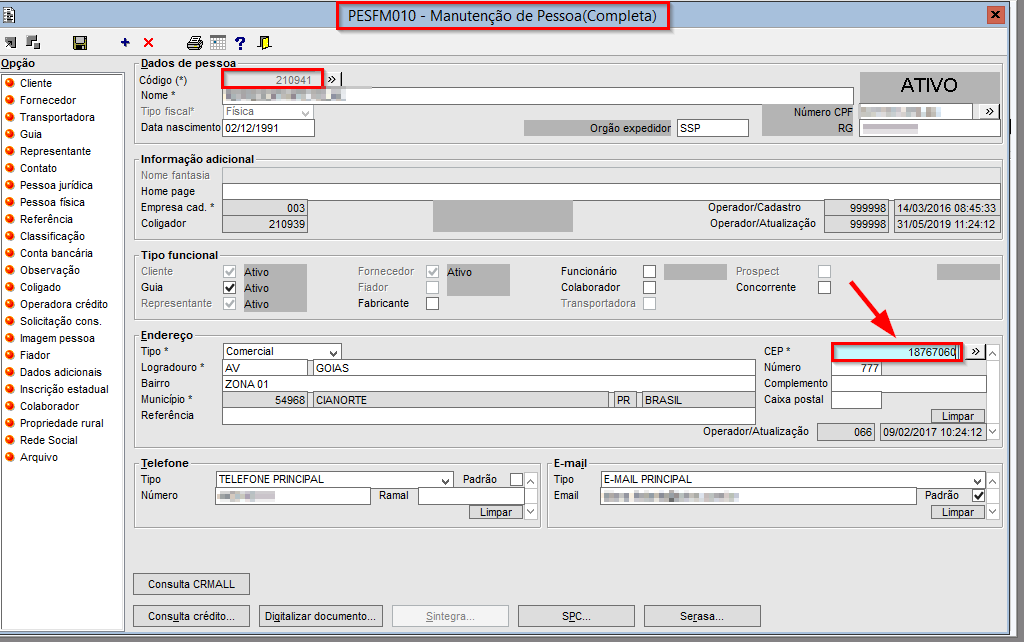
Task: Toggle the Funcionário checkbox
Action: pyautogui.click(x=649, y=271)
